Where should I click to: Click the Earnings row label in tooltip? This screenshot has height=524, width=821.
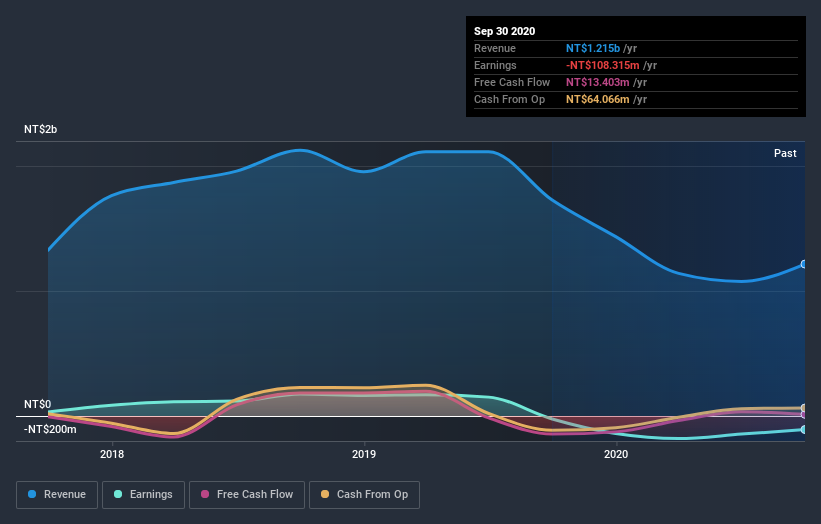pyautogui.click(x=495, y=65)
